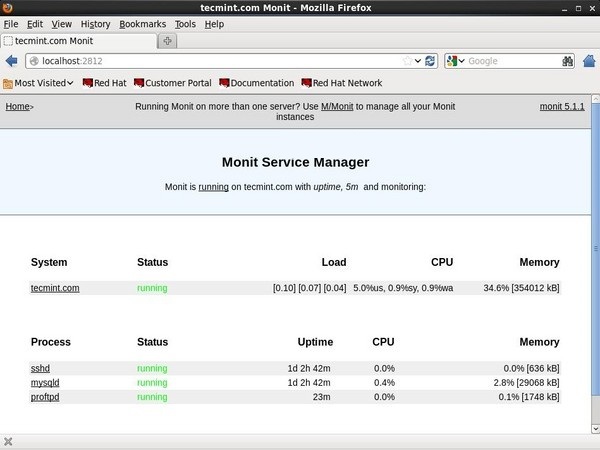600x450 pixels.
Task: Select the tecmint.com Monit tab
Action: (78, 41)
